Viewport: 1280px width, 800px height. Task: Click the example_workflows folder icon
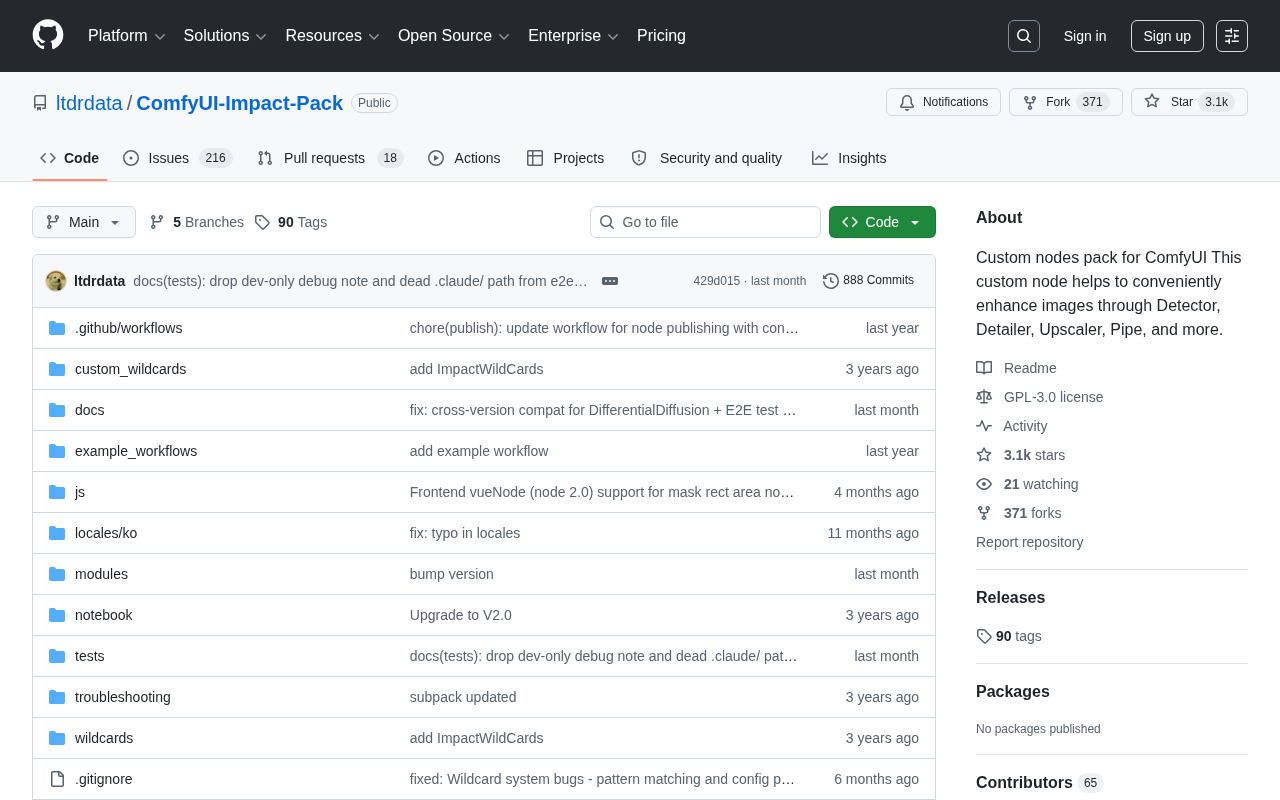(57, 451)
